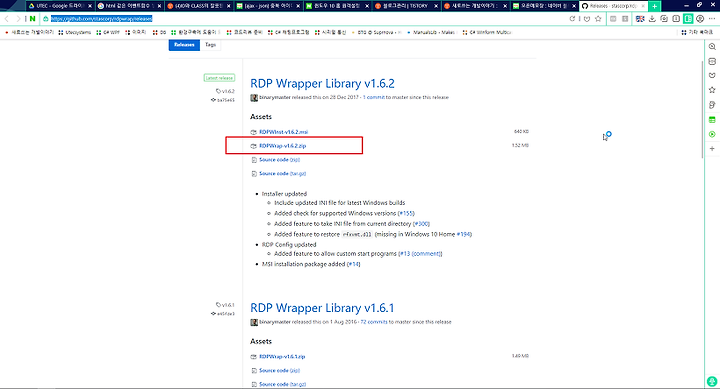Open the user profile icon in toolbar
This screenshot has height=389, width=720.
700,19
